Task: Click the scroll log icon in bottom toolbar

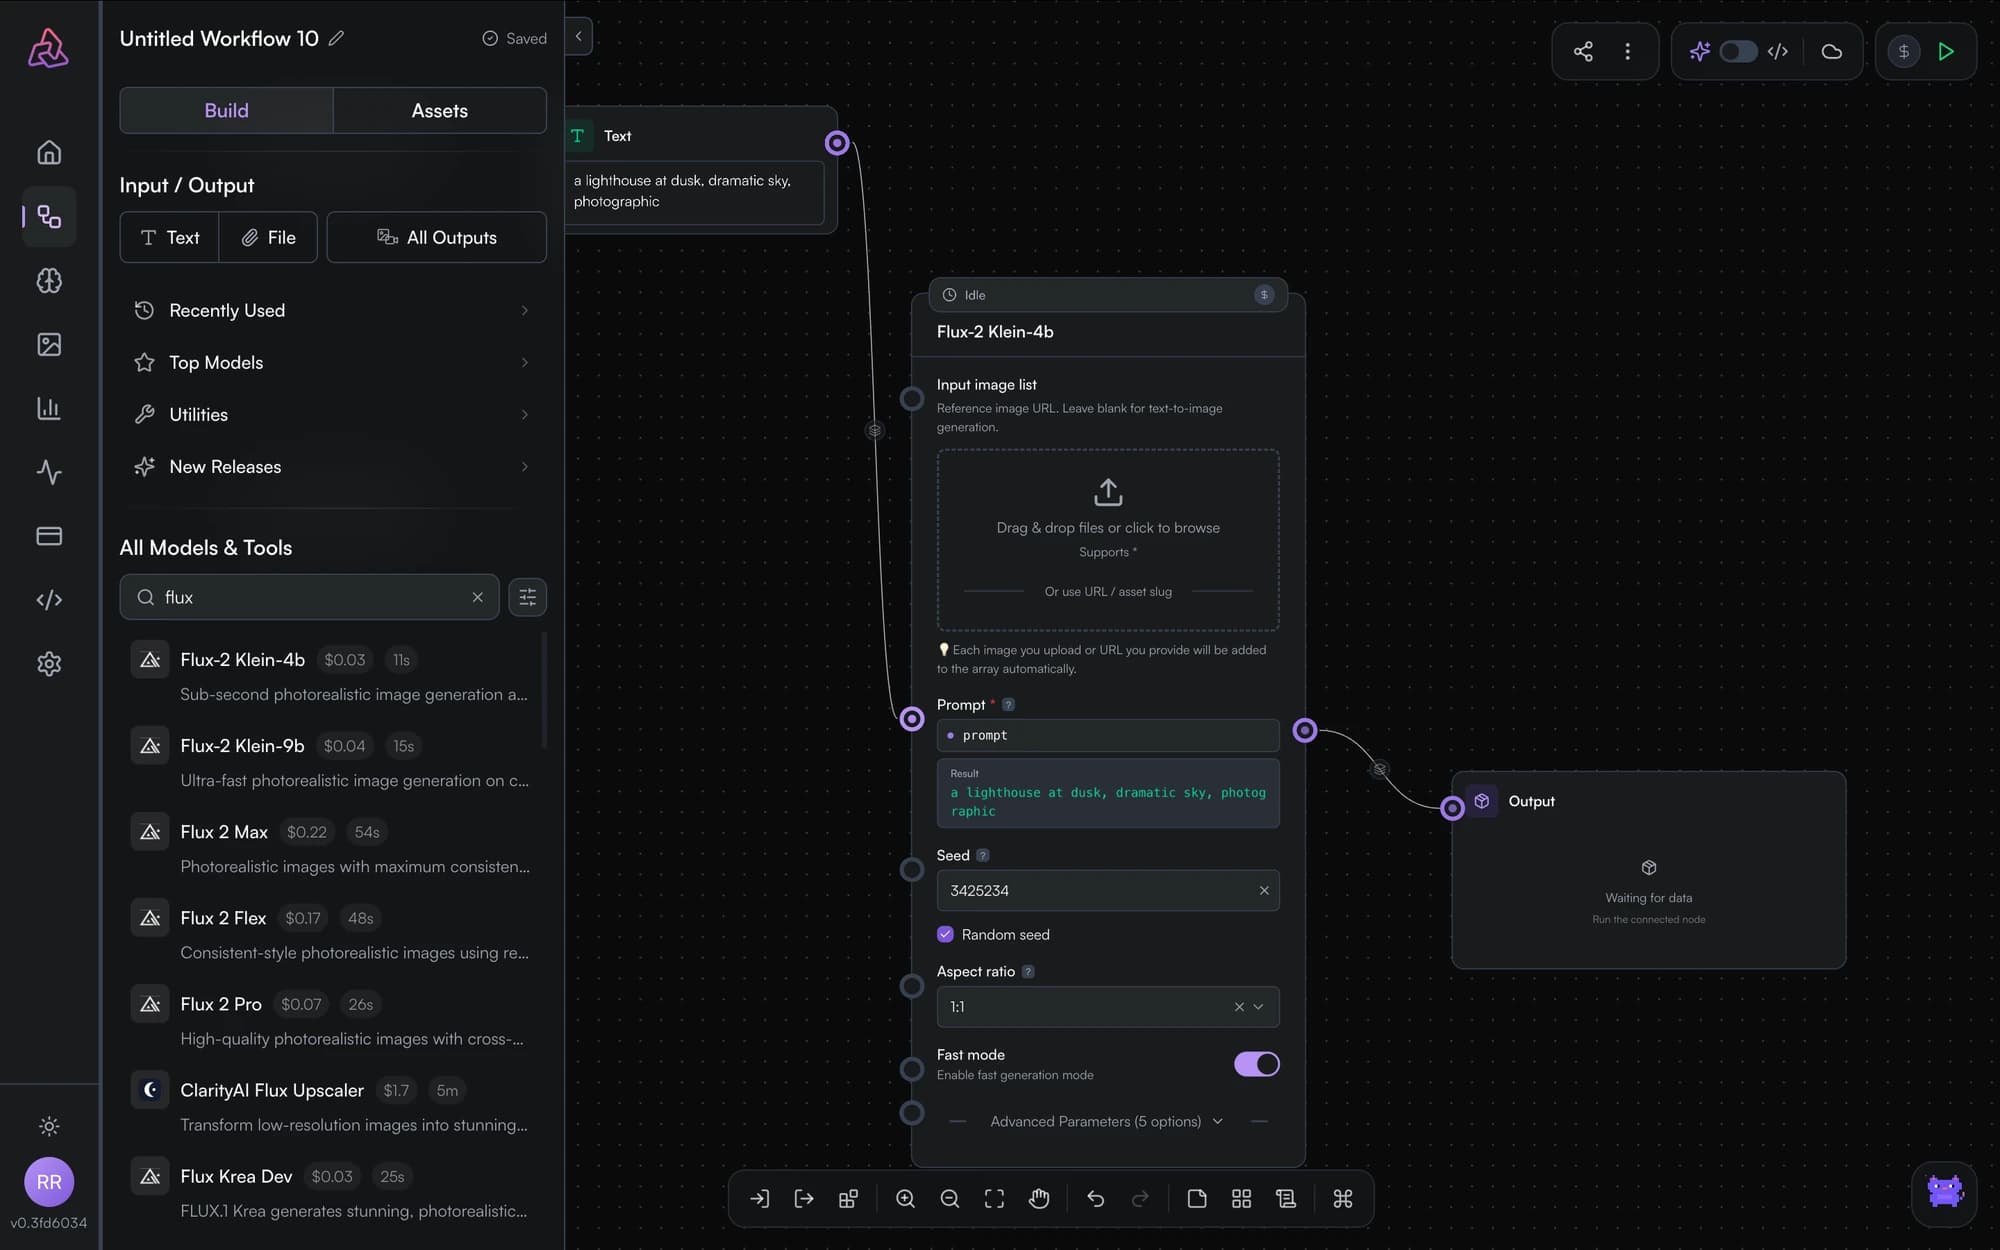Action: click(1286, 1198)
